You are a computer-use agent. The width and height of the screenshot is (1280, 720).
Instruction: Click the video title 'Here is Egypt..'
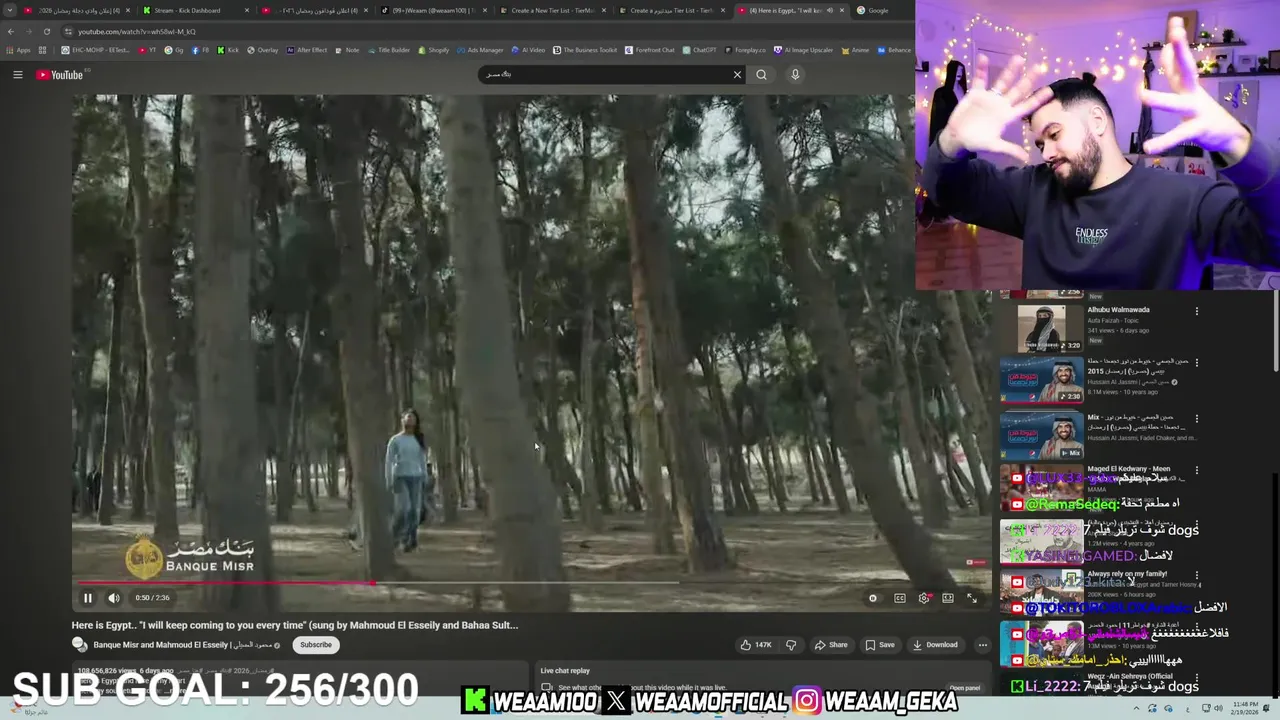(295, 625)
